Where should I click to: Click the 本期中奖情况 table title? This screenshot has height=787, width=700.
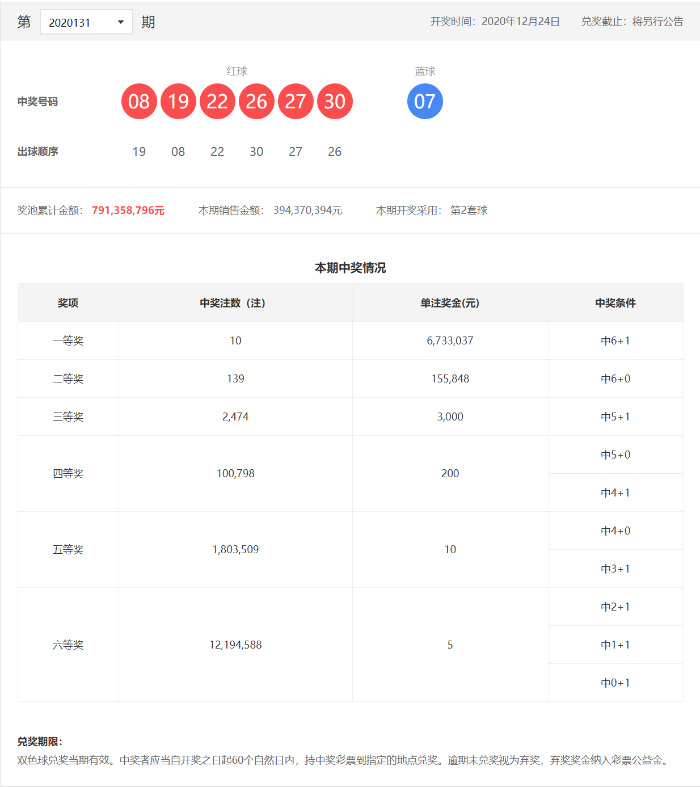350,268
